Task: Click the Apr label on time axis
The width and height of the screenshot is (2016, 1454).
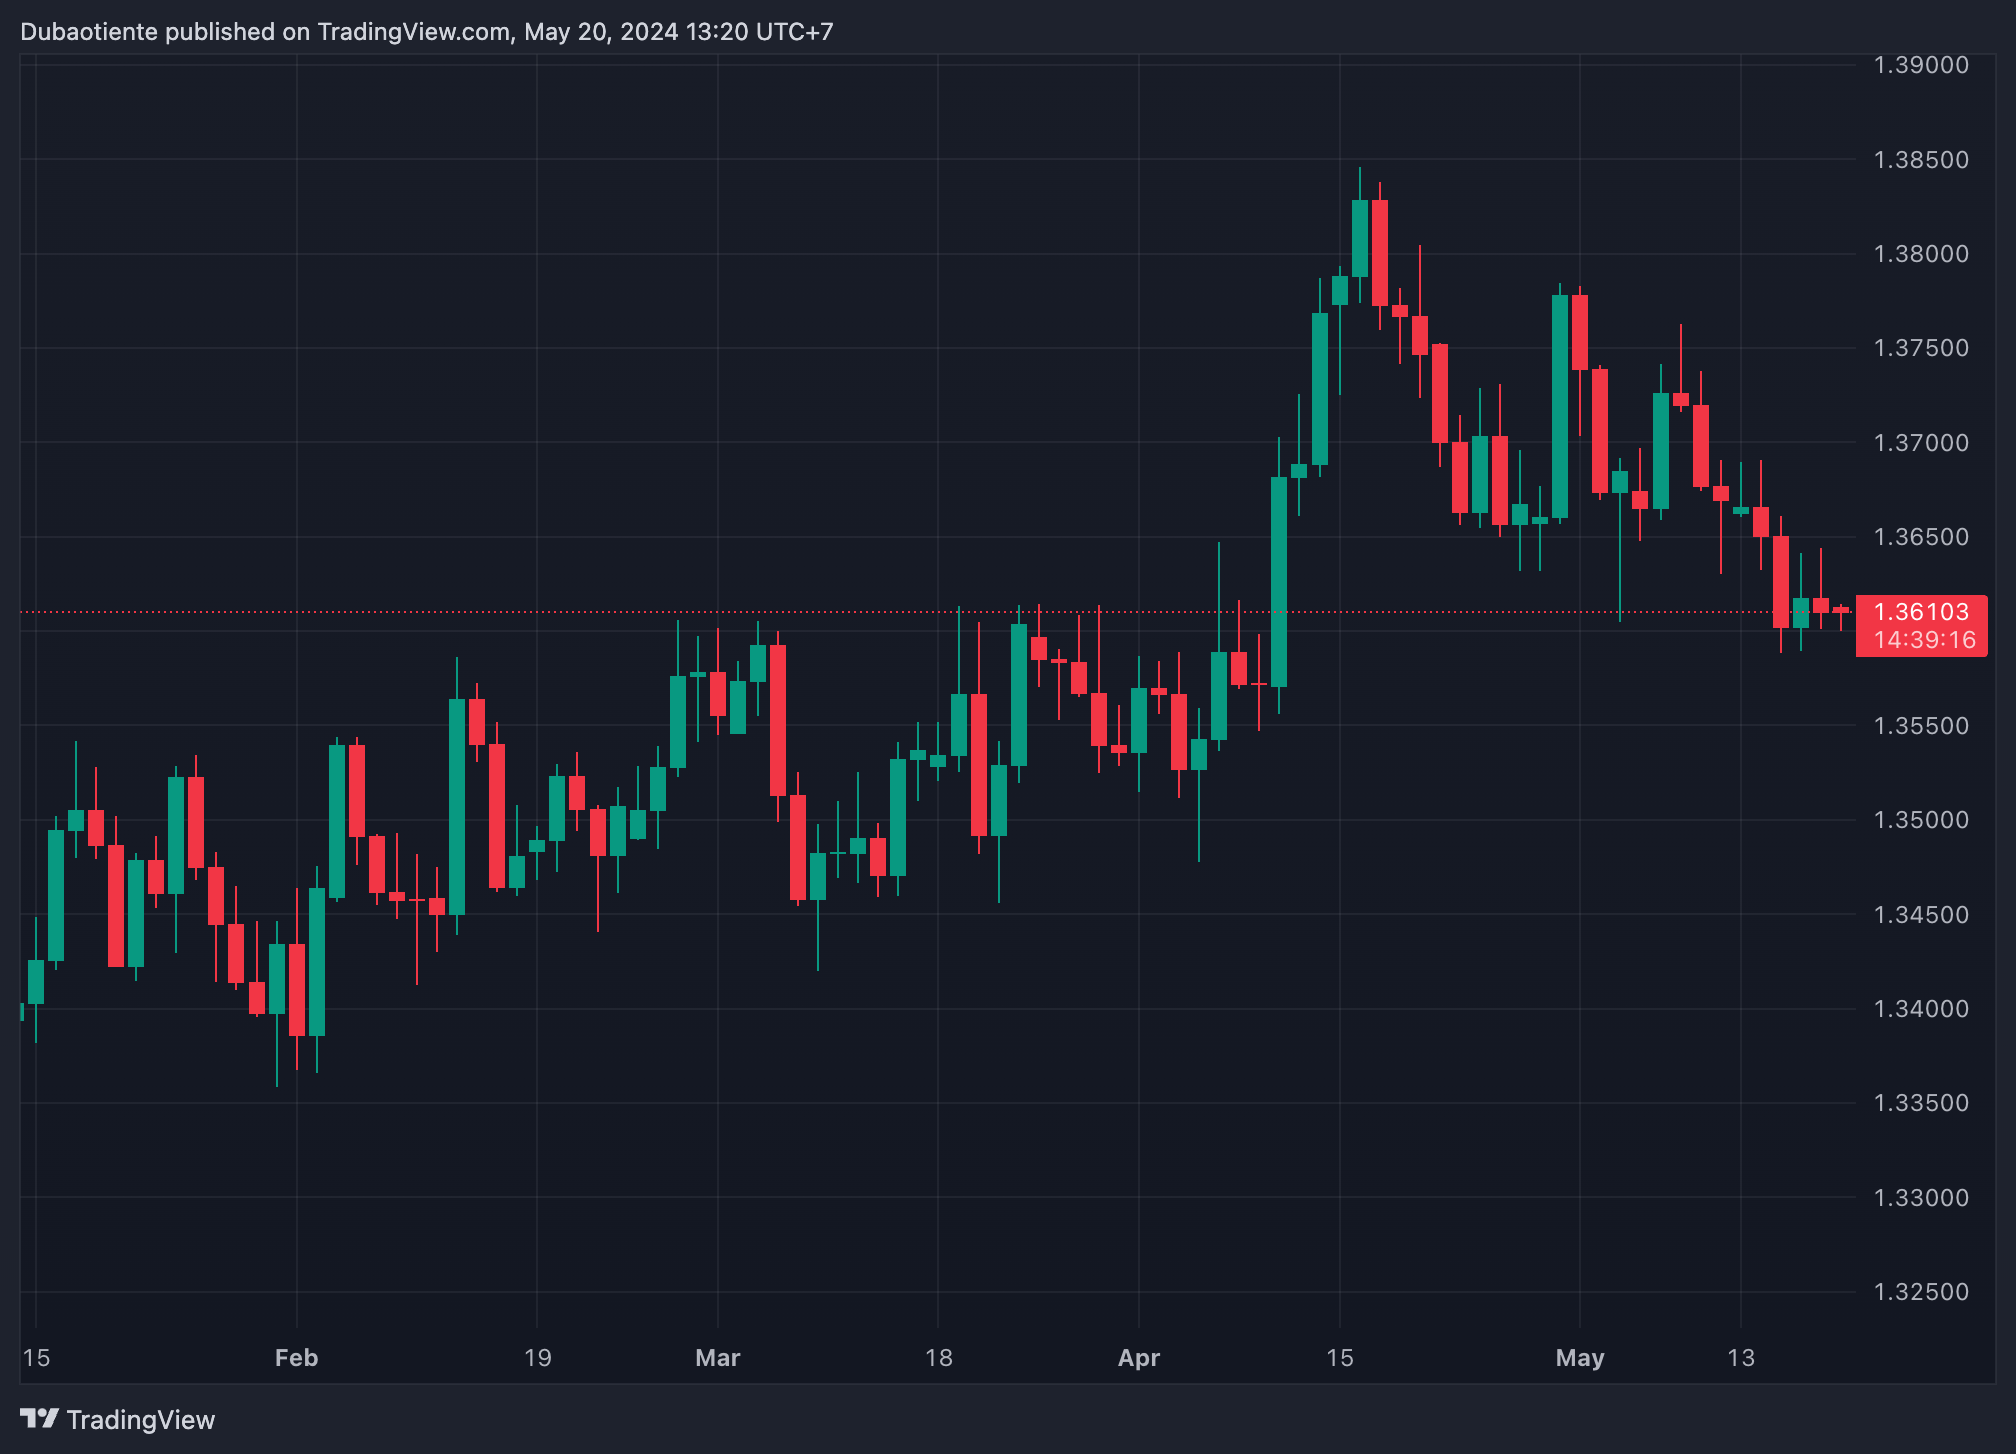Action: pyautogui.click(x=1139, y=1358)
